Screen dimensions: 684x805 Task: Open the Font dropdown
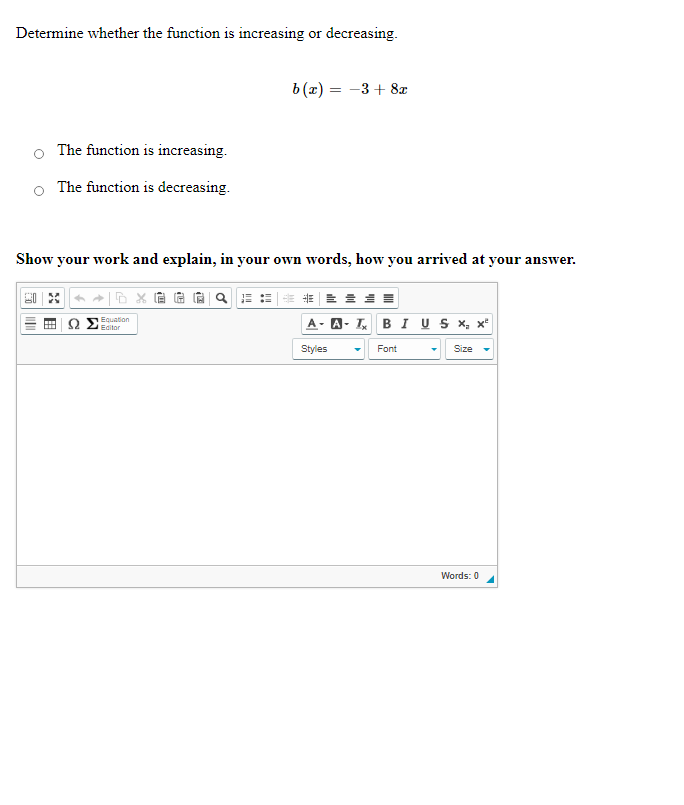pyautogui.click(x=405, y=349)
